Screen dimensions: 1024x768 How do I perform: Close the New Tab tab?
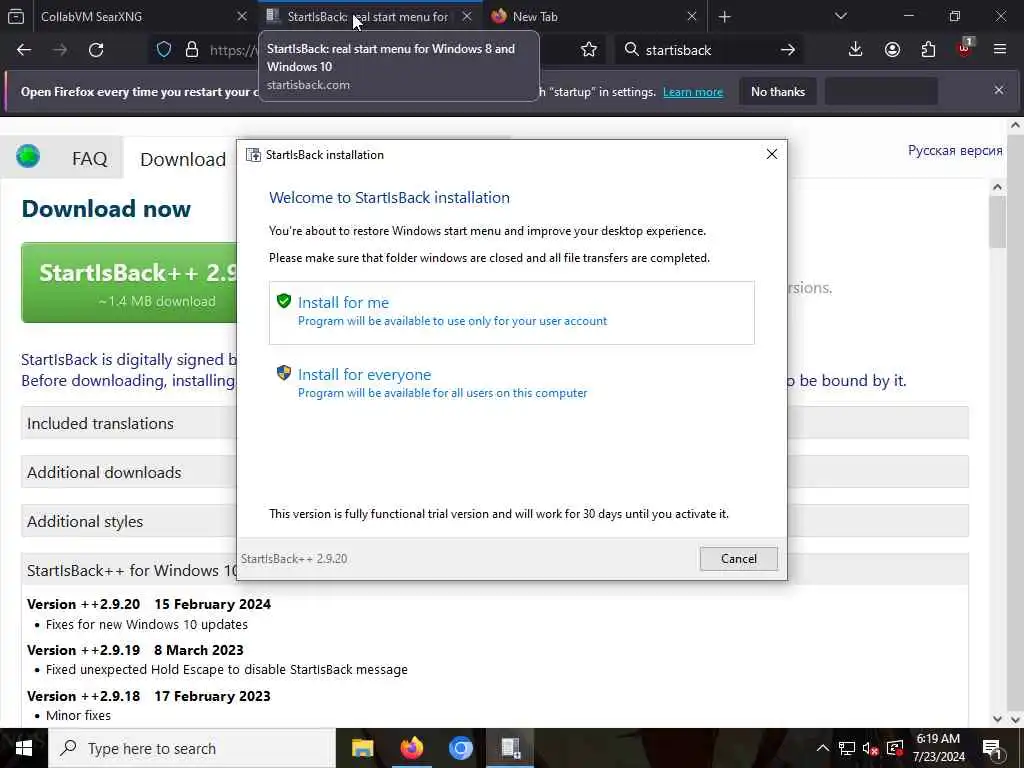tap(692, 17)
